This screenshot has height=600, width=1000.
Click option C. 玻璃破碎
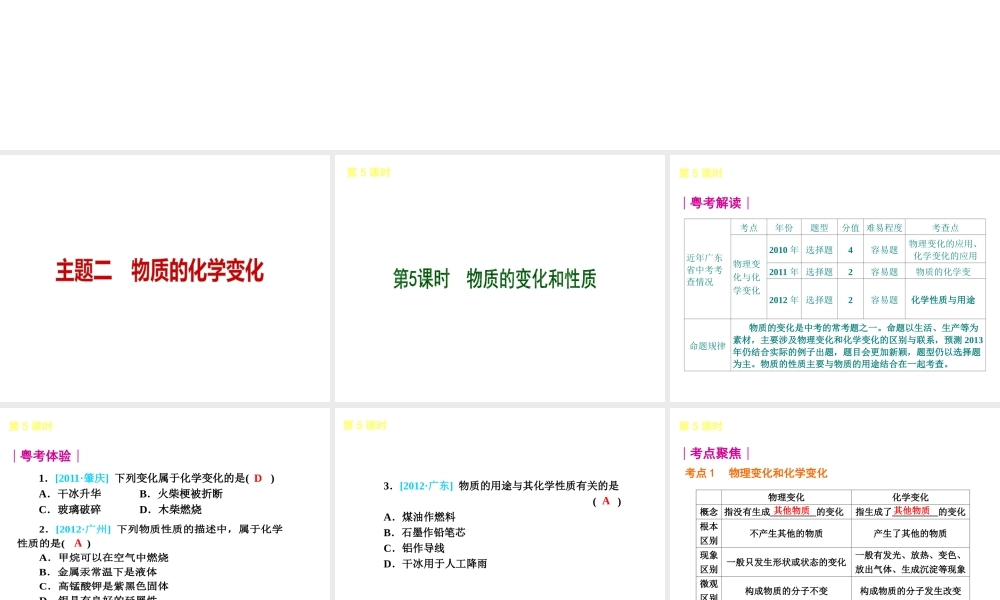pyautogui.click(x=70, y=509)
